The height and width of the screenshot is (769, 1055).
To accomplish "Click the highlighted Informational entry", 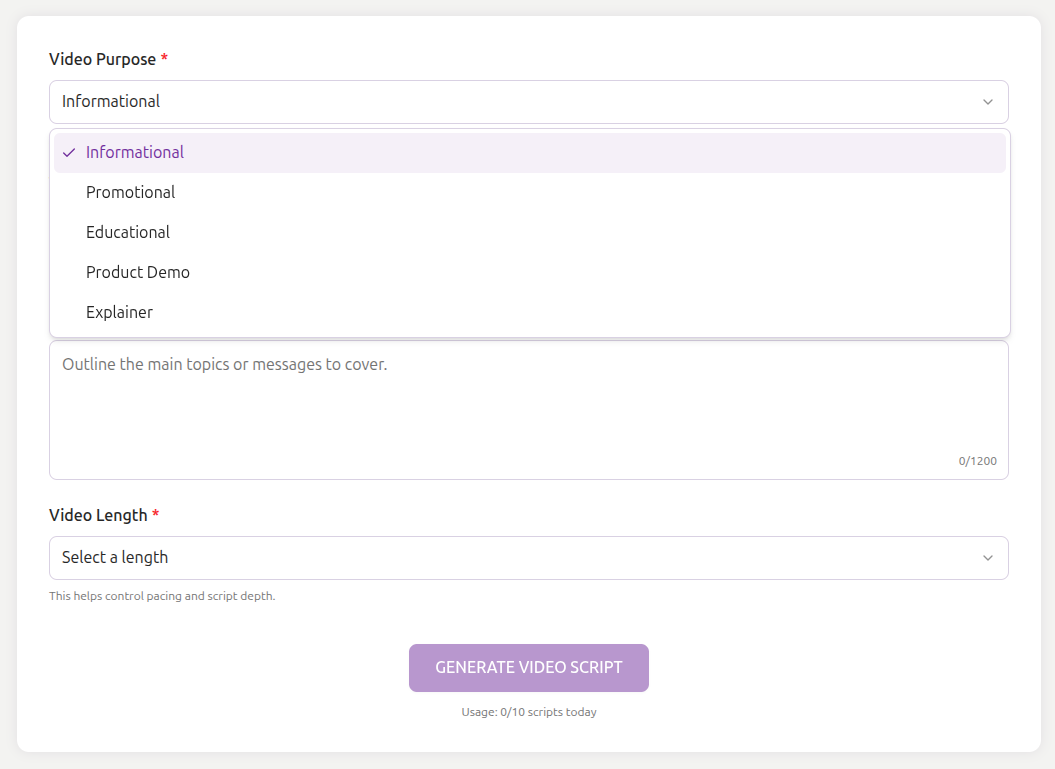I will [135, 152].
